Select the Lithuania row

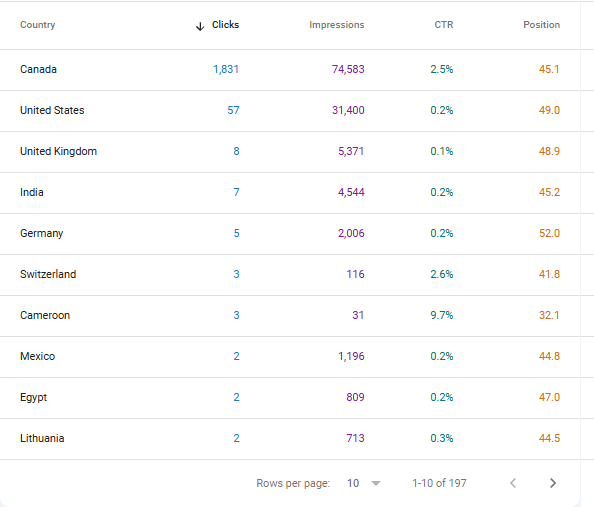click(x=290, y=438)
